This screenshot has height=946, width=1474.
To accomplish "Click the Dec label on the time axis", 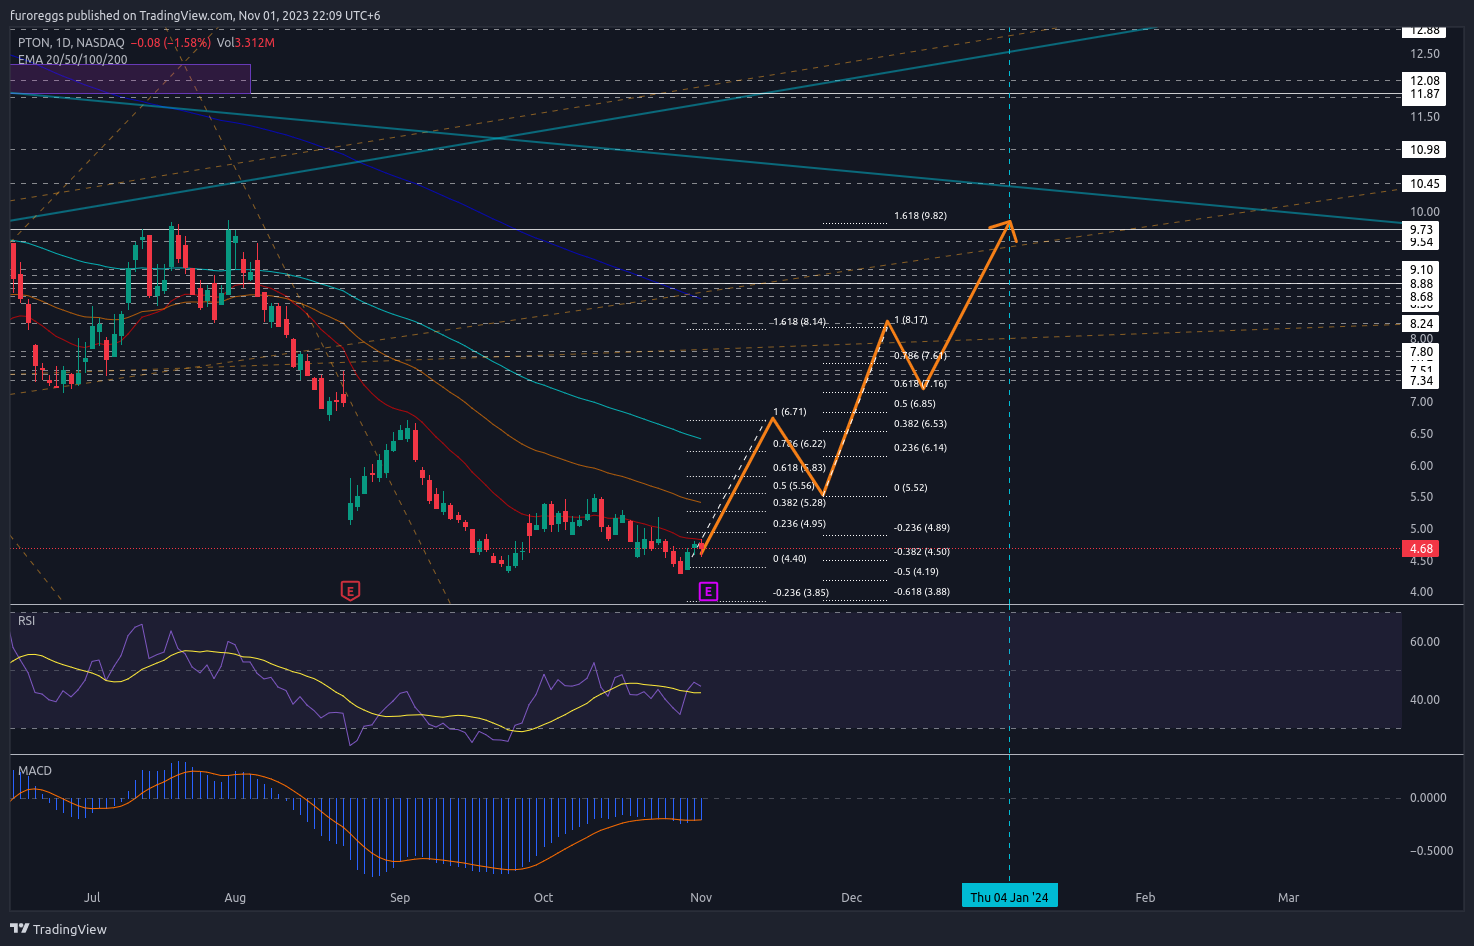I will (x=852, y=898).
